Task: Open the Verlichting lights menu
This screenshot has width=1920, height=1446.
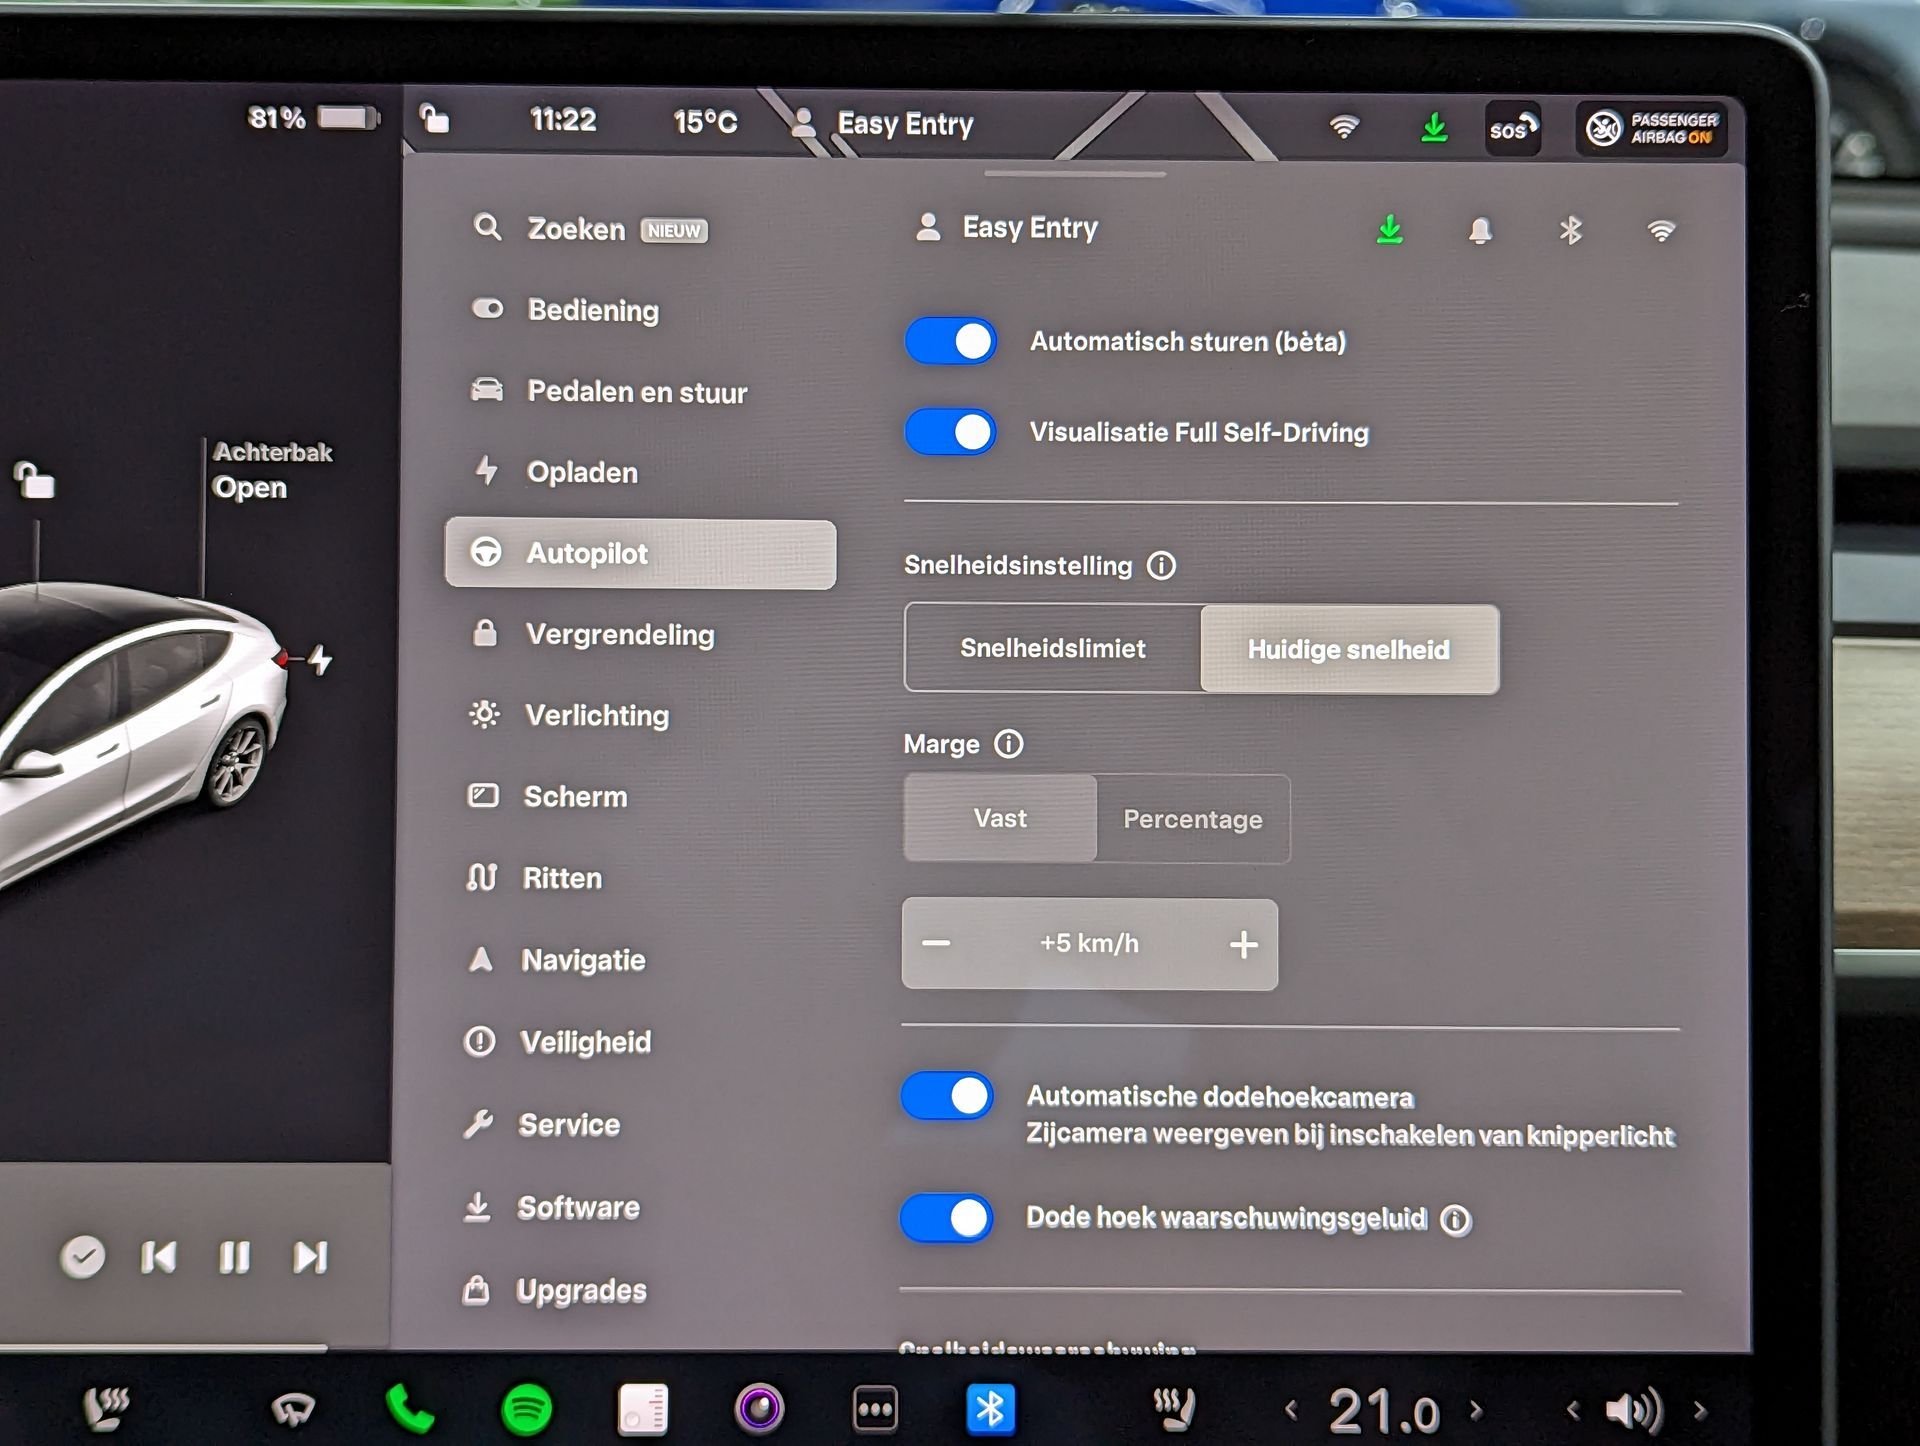Action: coord(569,715)
